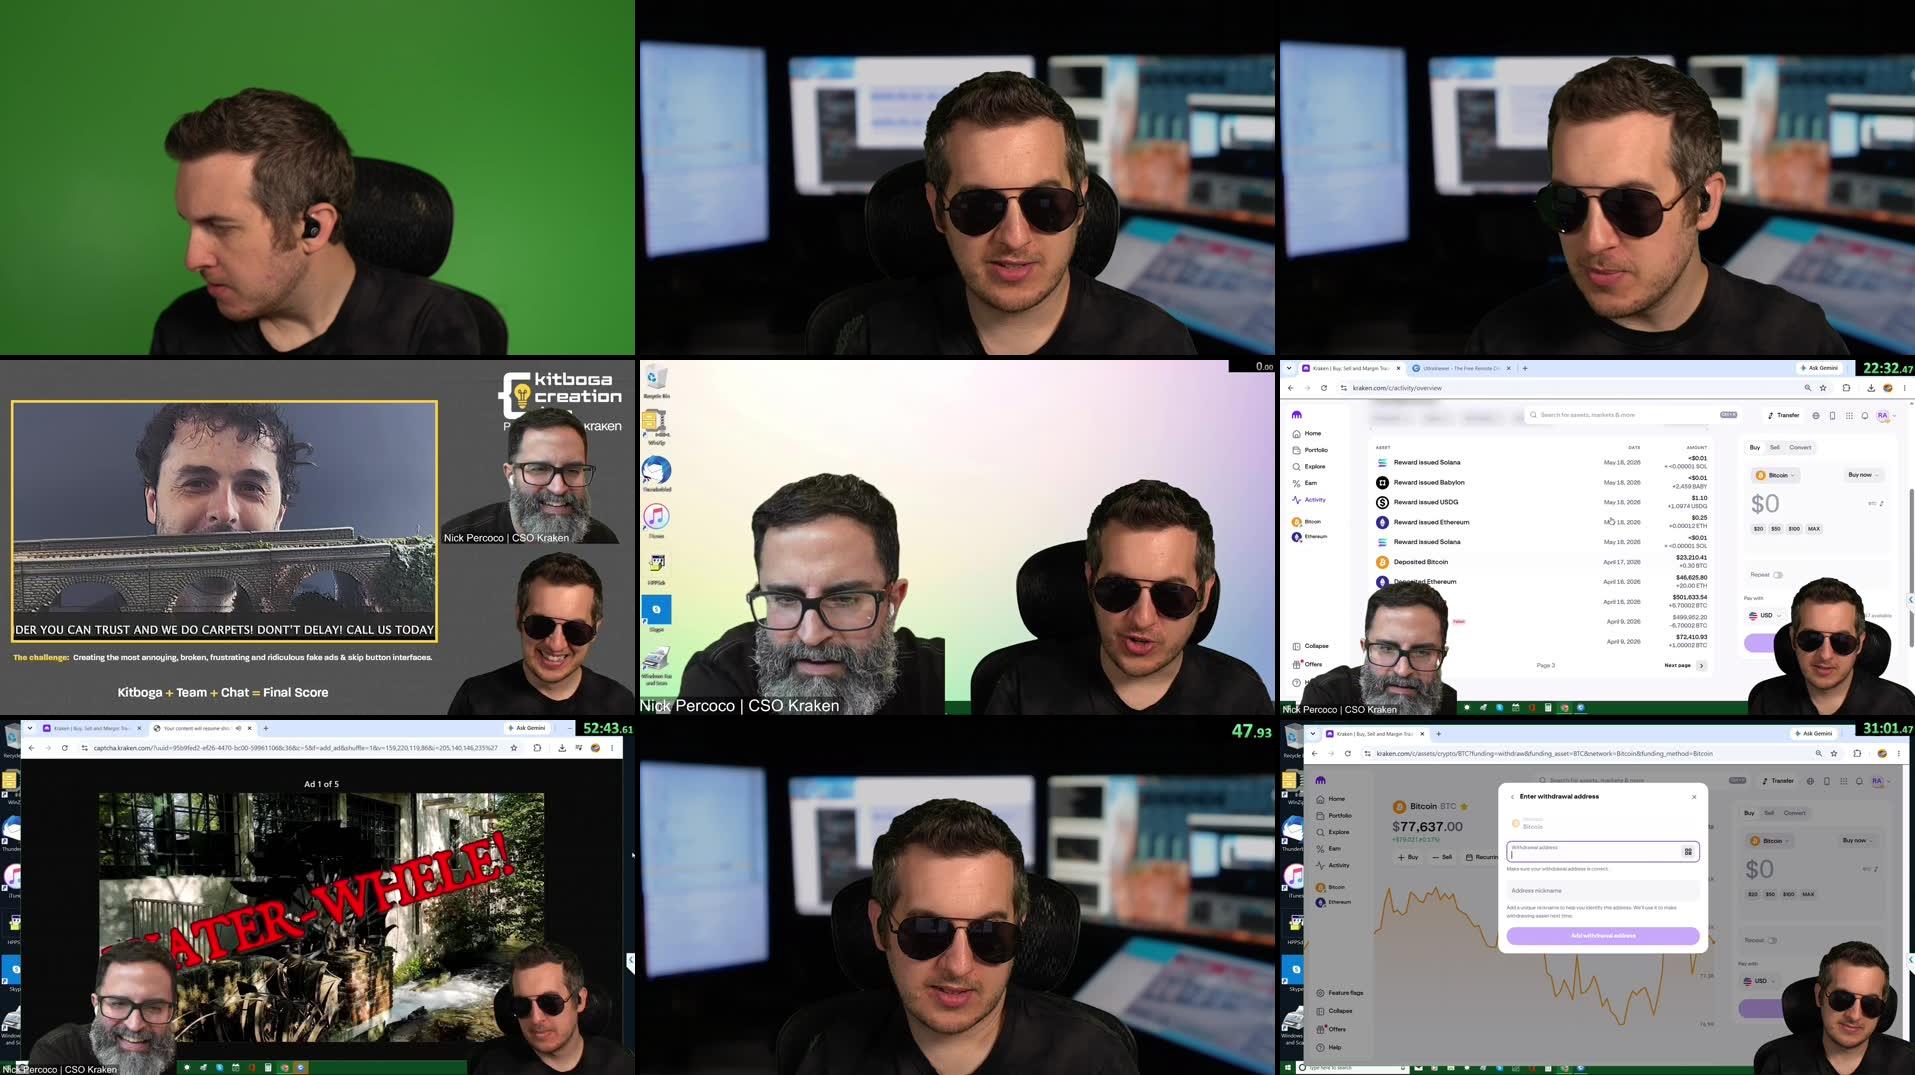The height and width of the screenshot is (1075, 1915).
Task: Click the three-dot Chrome menu in the activity-page browser
Action: 1904,388
